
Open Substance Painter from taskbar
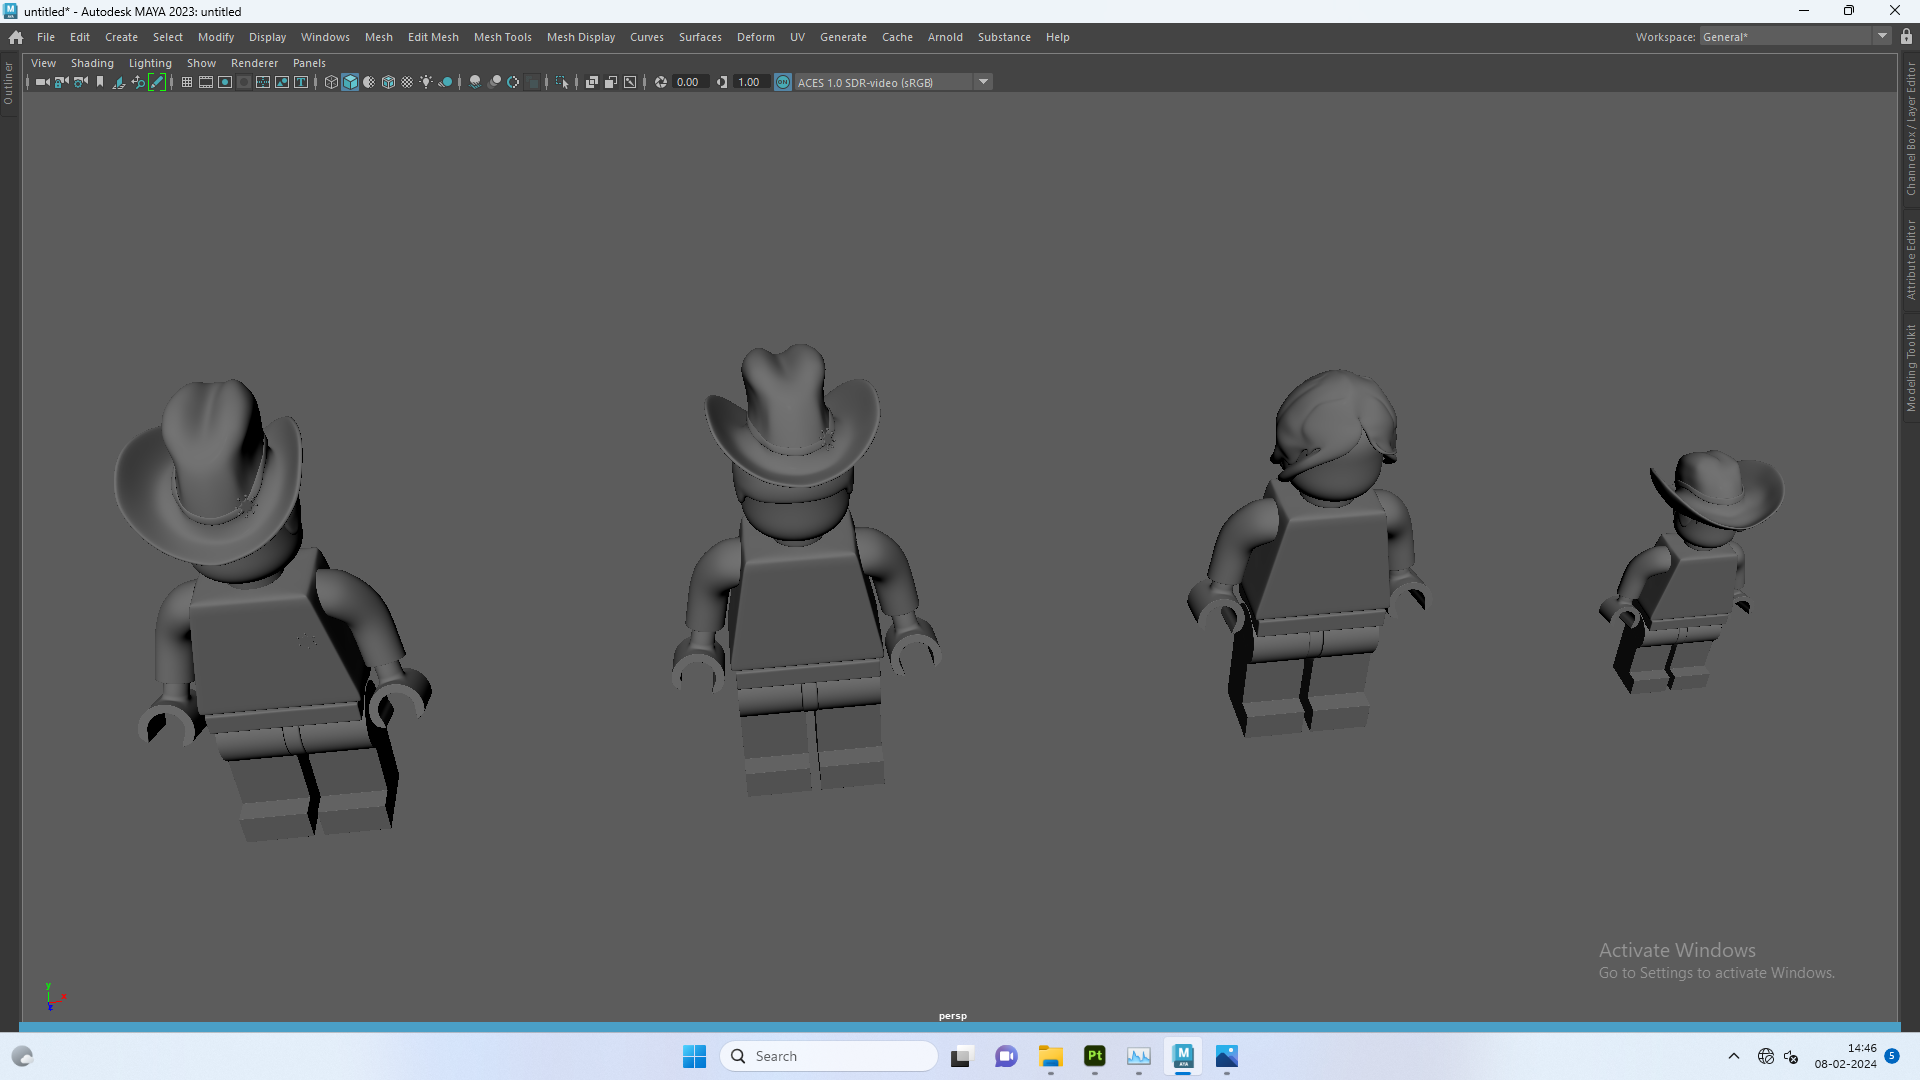tap(1095, 1056)
